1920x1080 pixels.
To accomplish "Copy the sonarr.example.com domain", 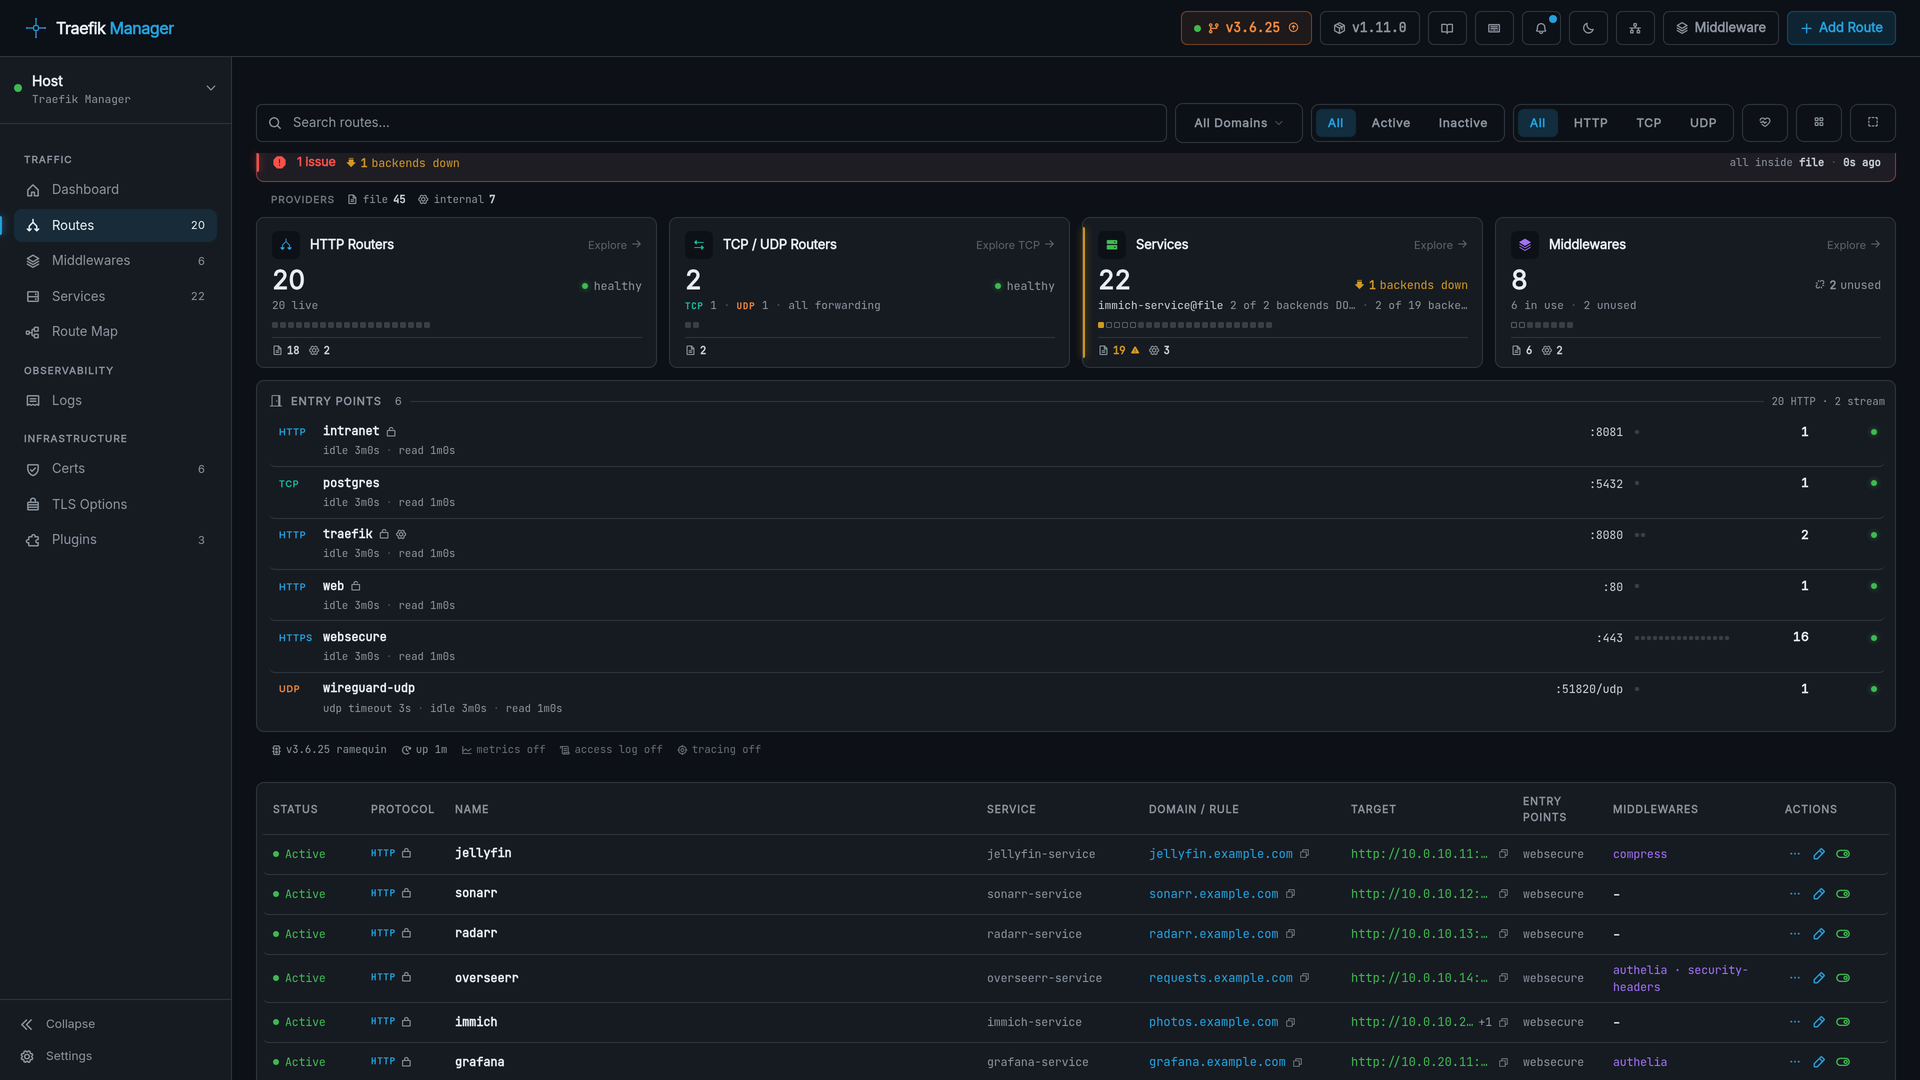I will pyautogui.click(x=1291, y=894).
